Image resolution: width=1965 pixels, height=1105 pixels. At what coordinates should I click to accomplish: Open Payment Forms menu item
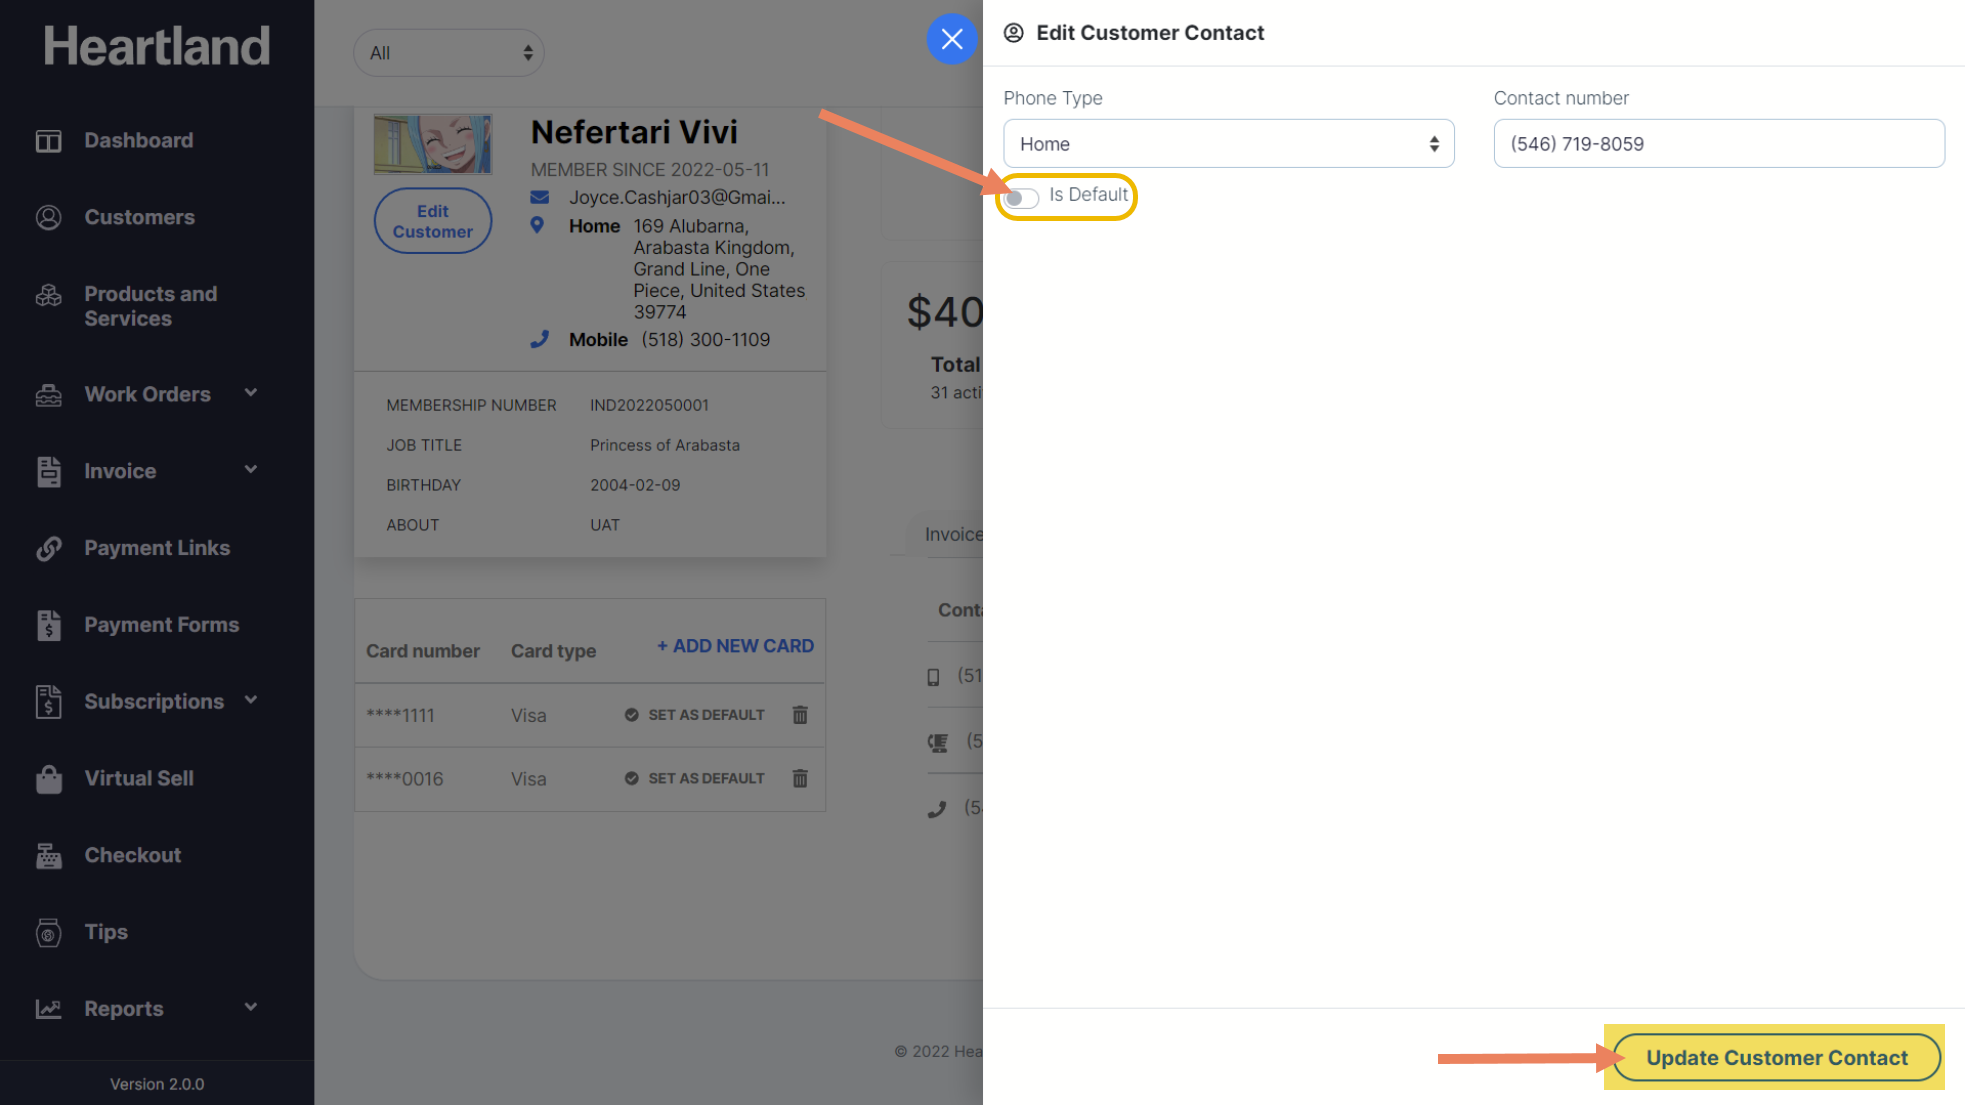(x=161, y=625)
